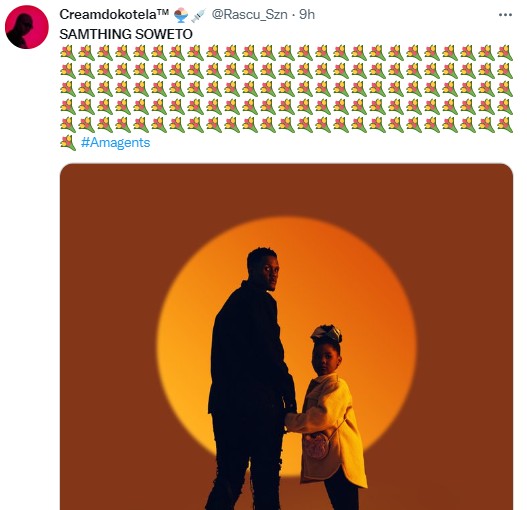This screenshot has height=510, width=527.
Task: Open the #Amagents hashtag link
Action: click(116, 143)
